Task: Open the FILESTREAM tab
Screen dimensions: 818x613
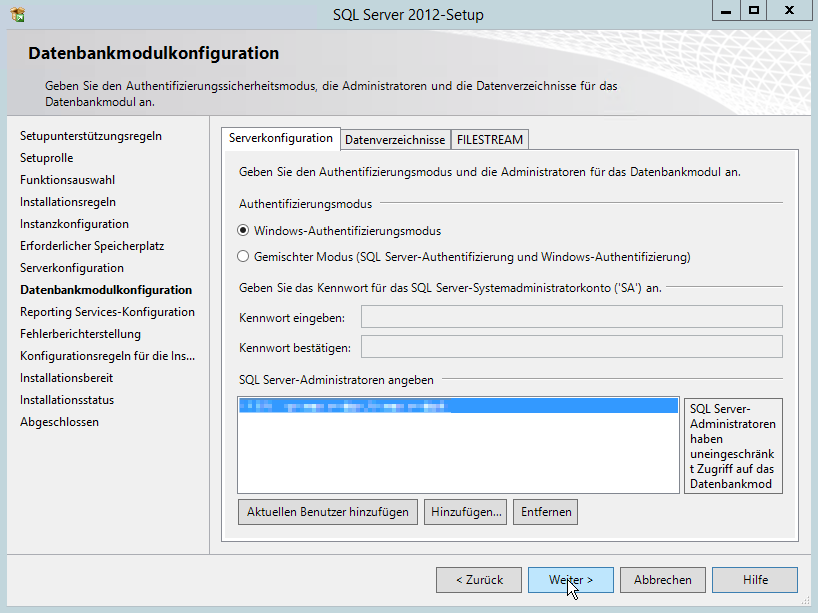Action: (489, 139)
